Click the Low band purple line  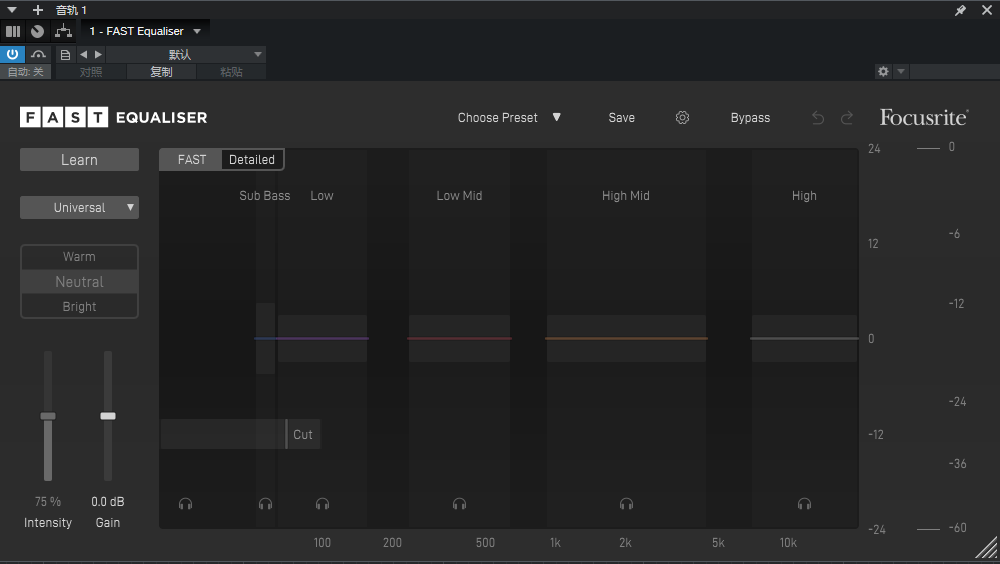click(323, 338)
